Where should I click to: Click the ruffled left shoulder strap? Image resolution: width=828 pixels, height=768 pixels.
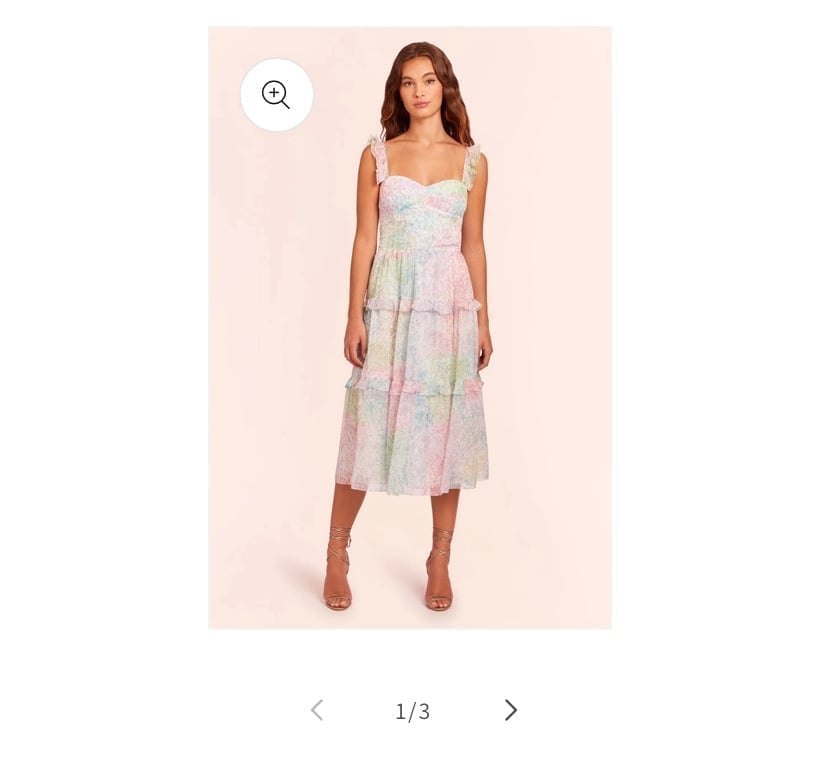378,158
